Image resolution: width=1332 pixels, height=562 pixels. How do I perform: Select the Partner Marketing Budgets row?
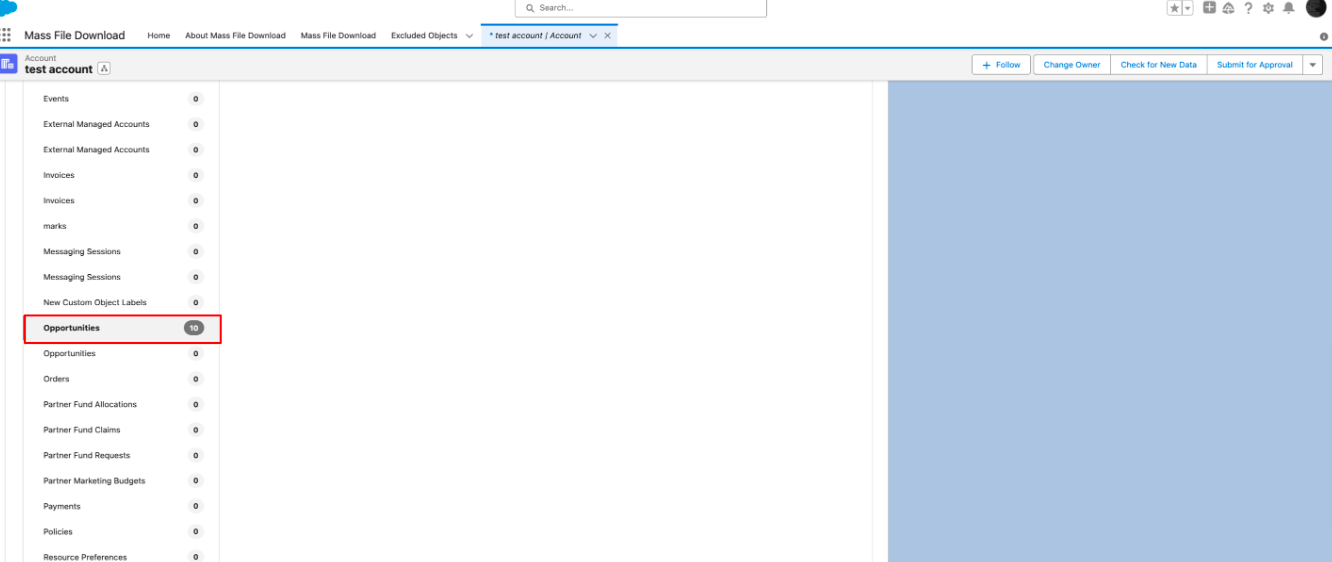click(122, 481)
